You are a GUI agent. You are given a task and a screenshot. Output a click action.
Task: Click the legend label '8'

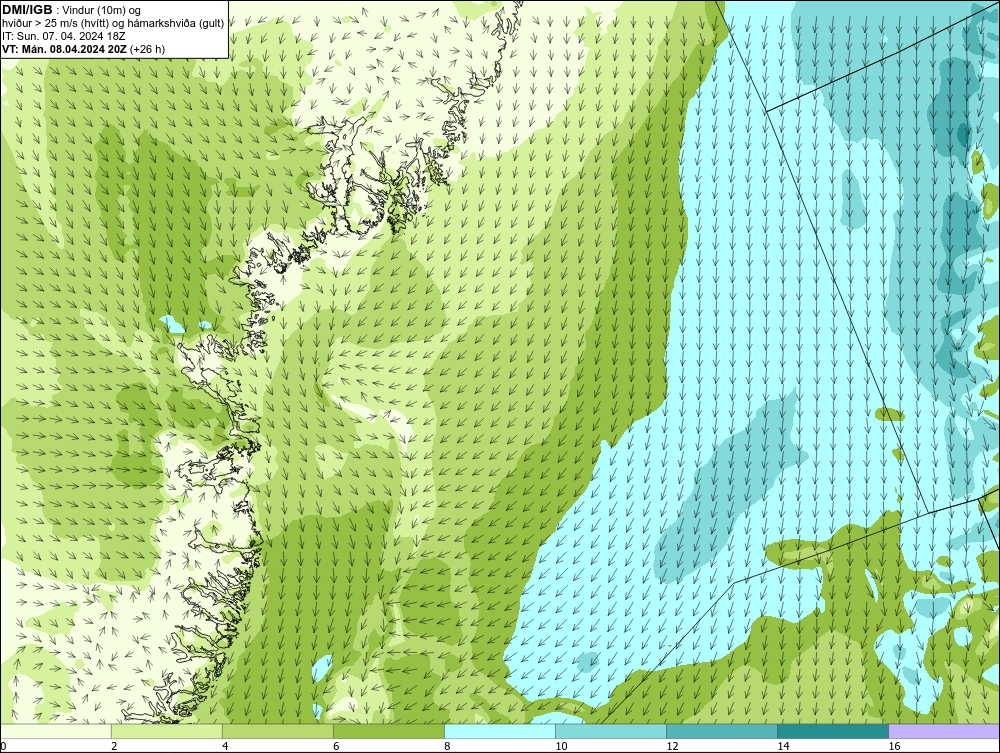(447, 746)
